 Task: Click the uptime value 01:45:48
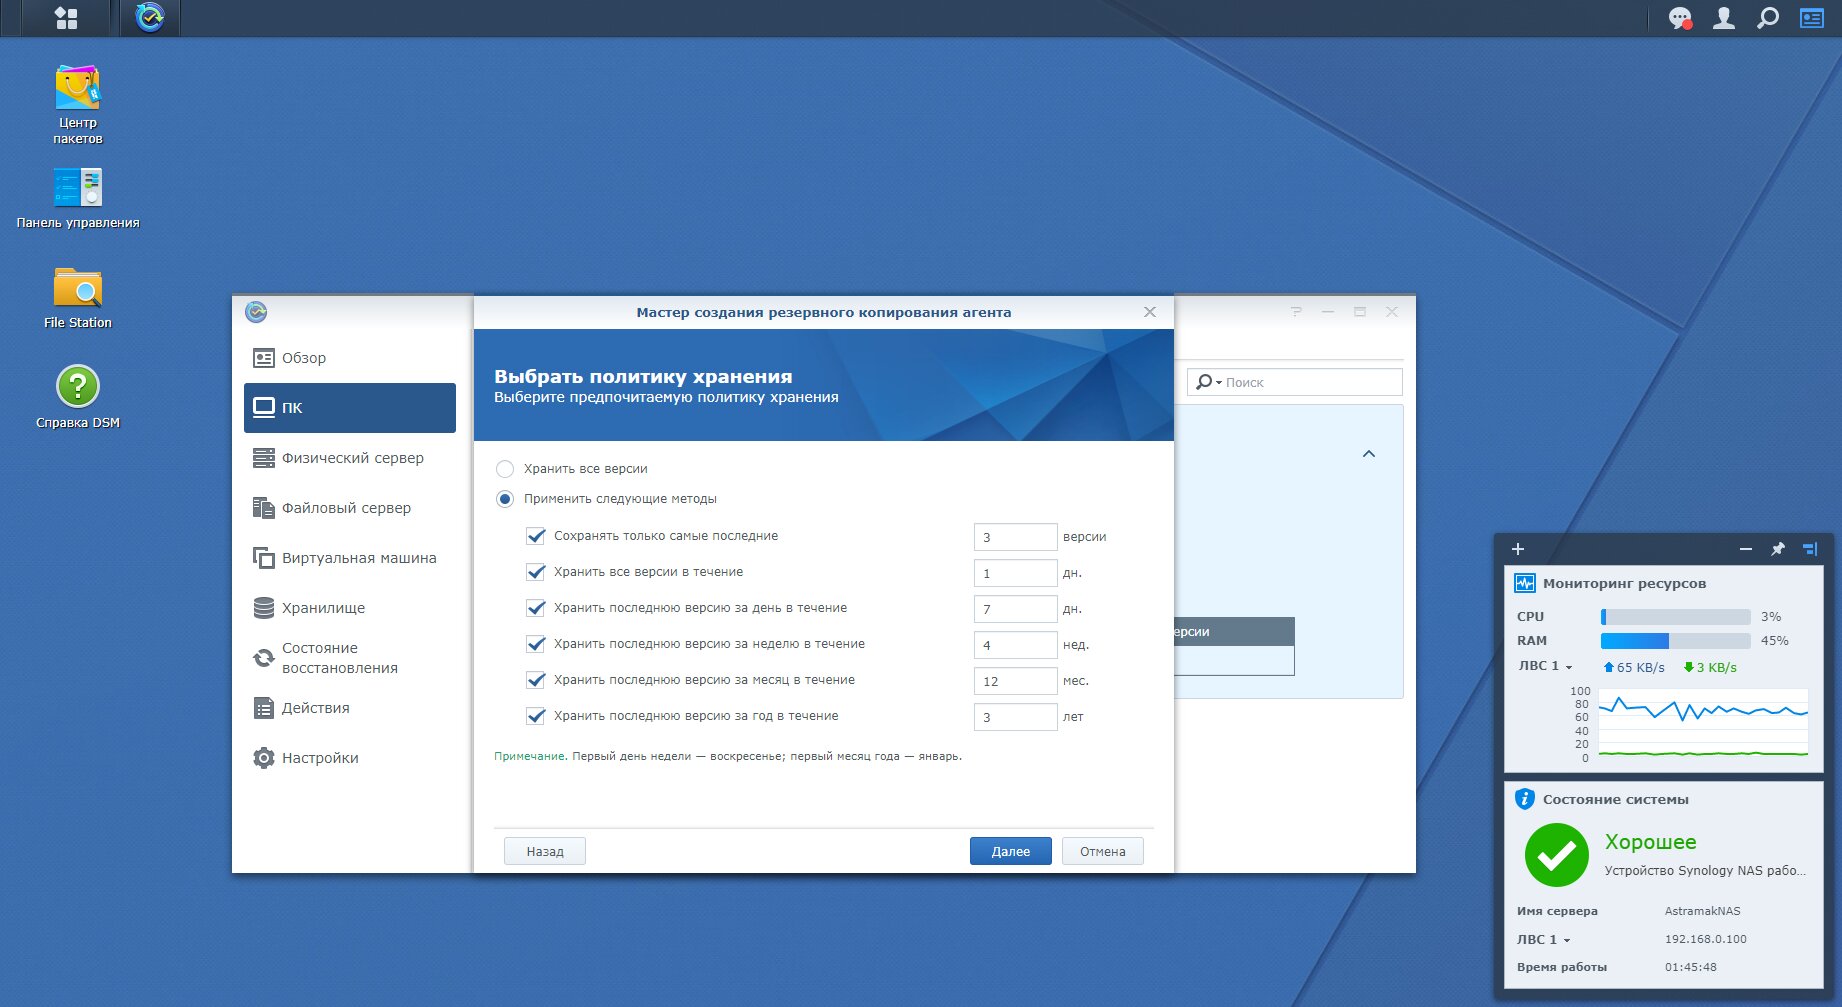click(x=1690, y=967)
